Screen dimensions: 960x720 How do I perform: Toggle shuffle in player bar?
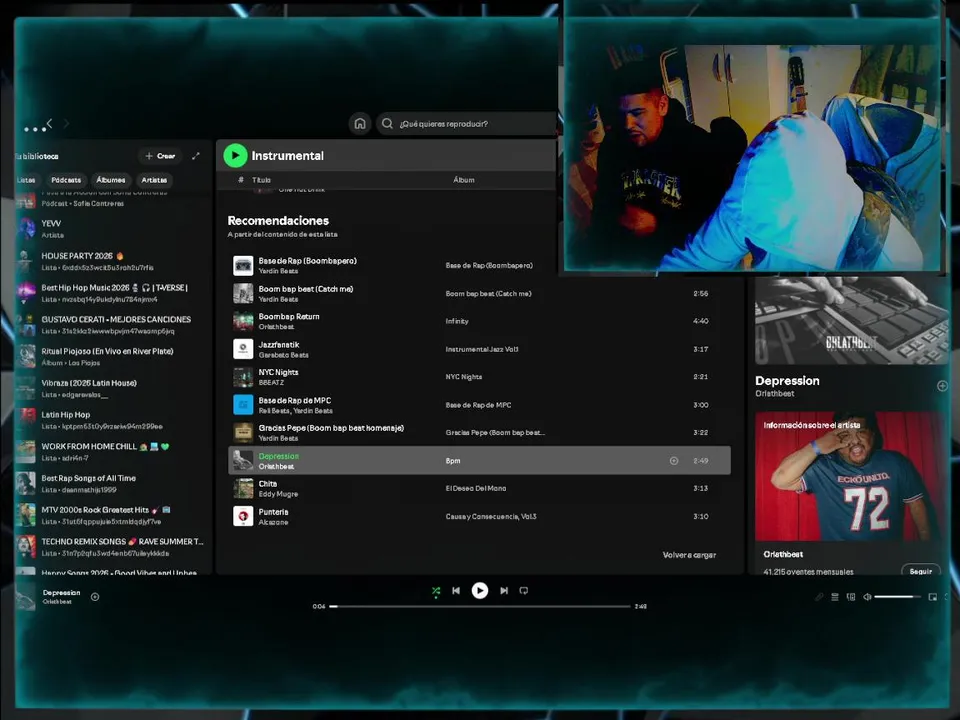[x=436, y=591]
